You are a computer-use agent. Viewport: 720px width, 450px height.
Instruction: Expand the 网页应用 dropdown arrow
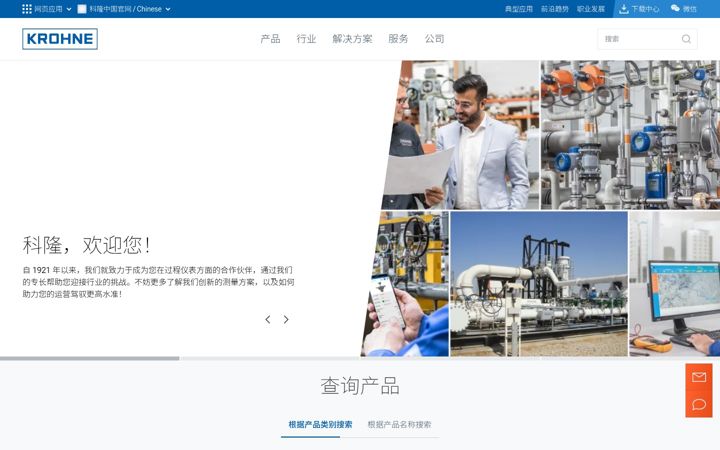coord(69,9)
